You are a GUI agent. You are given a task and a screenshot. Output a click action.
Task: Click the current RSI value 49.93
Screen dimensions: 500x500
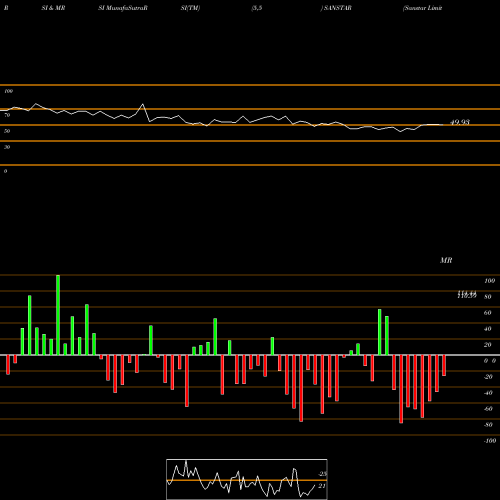click(x=460, y=122)
